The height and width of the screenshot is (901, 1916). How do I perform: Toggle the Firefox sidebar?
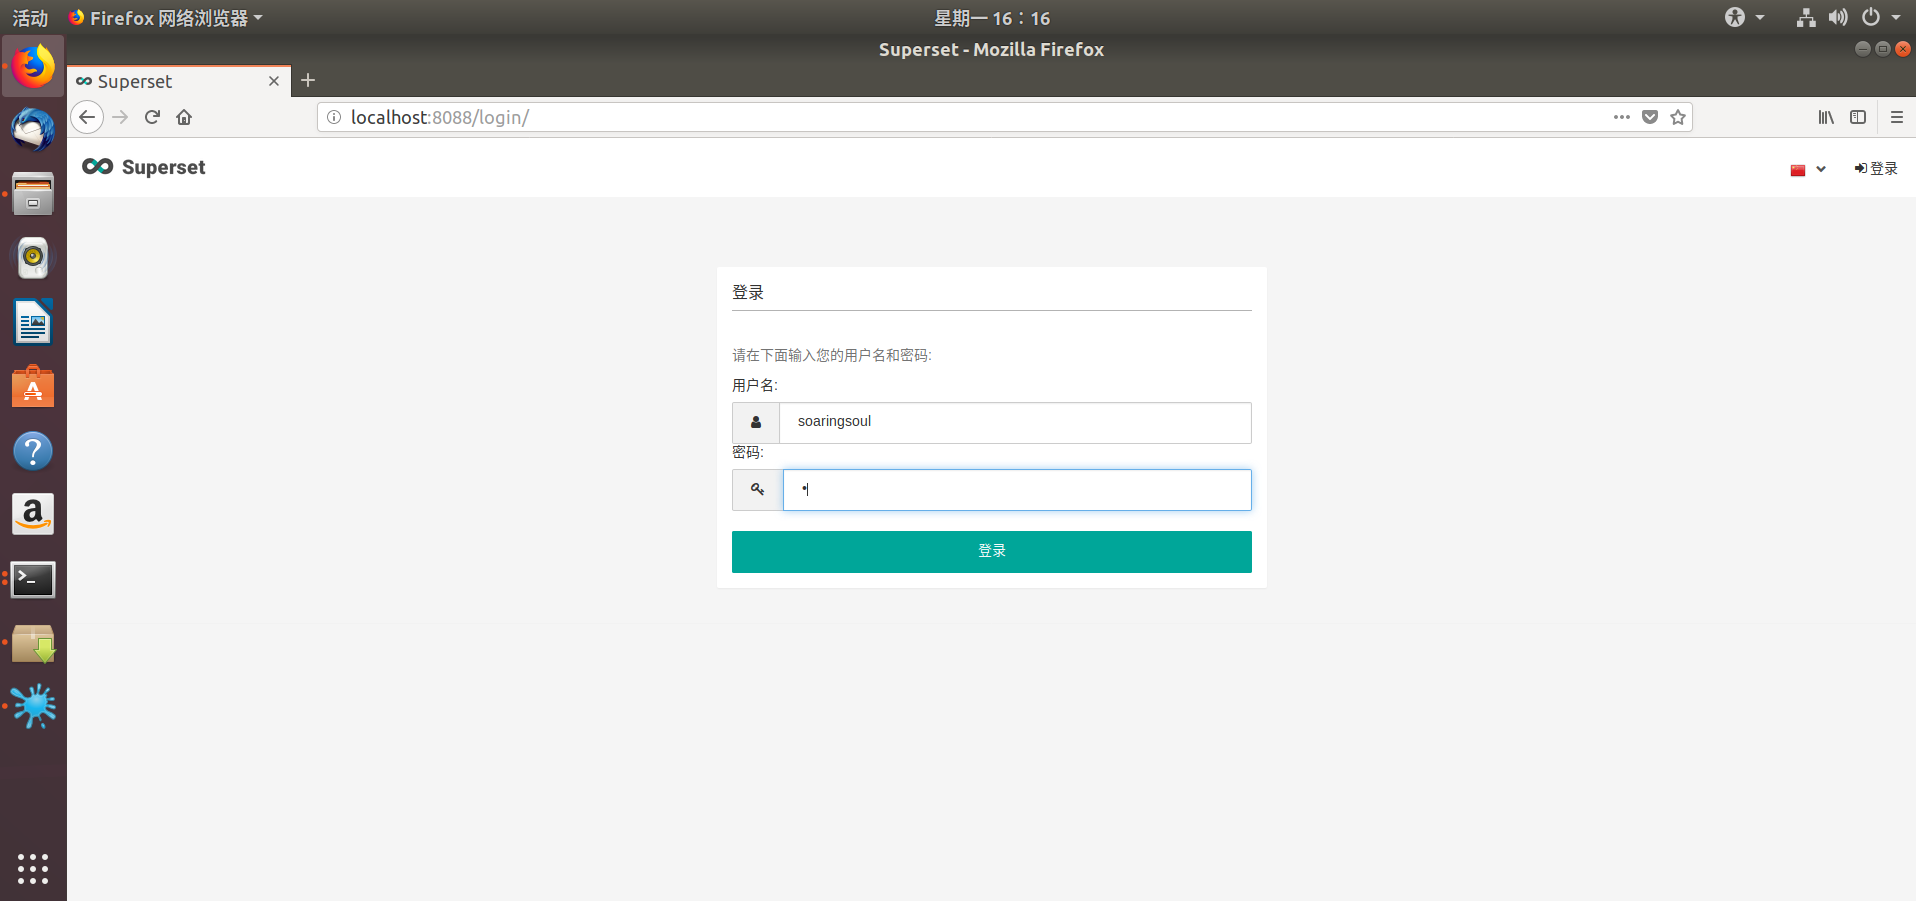[x=1858, y=117]
